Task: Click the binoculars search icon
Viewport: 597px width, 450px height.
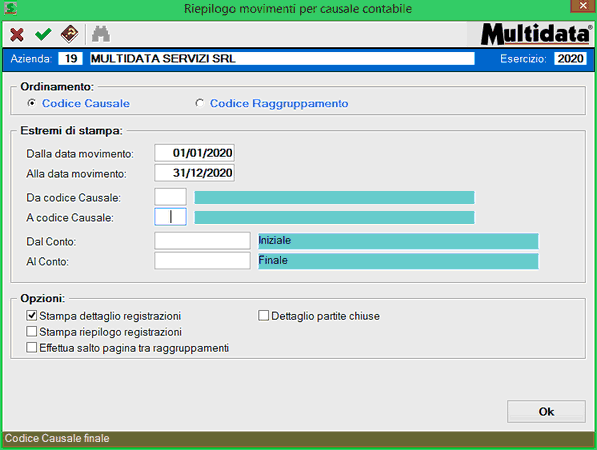Action: (x=101, y=34)
